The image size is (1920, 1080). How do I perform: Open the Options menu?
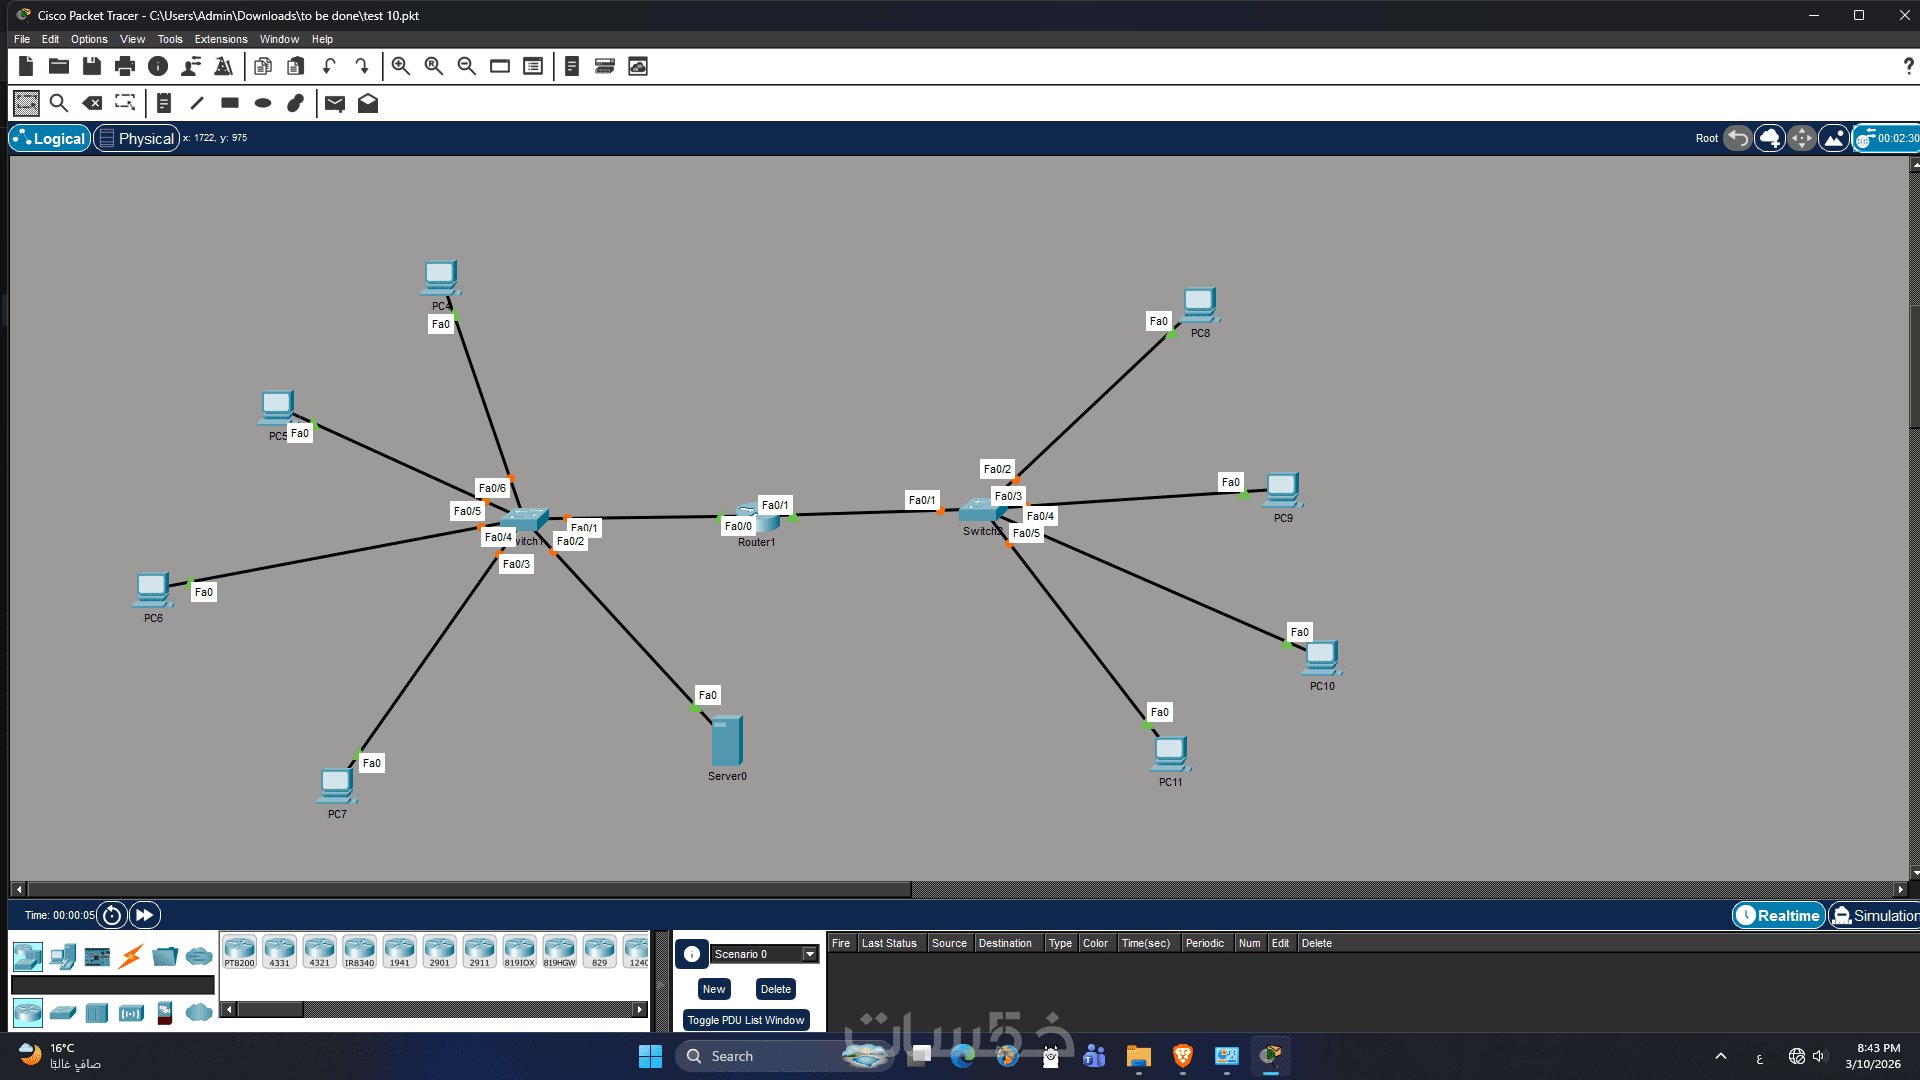(88, 39)
